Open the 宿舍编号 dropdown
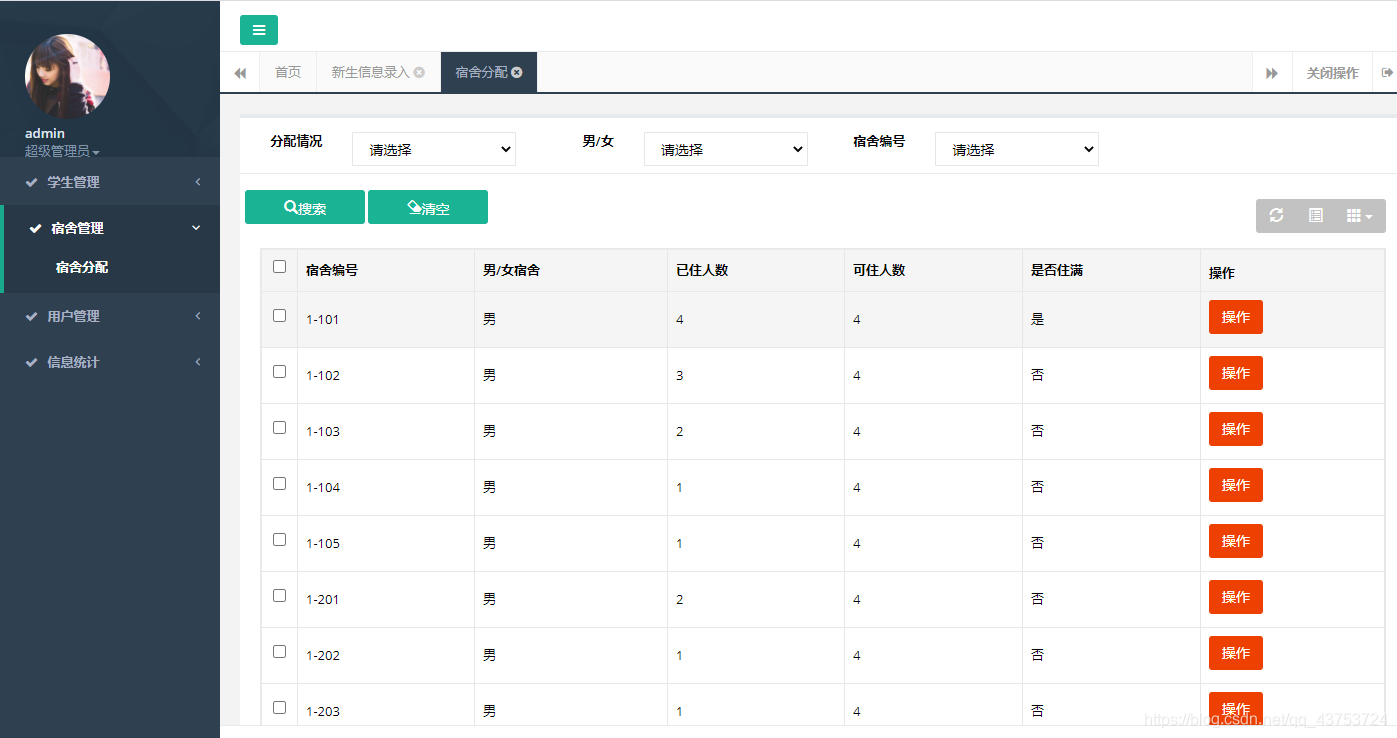The width and height of the screenshot is (1397, 738). point(1016,150)
